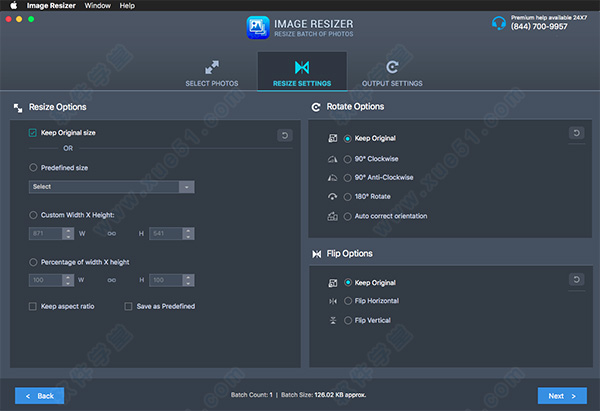Click the custom width stepper arrows

(x=68, y=233)
